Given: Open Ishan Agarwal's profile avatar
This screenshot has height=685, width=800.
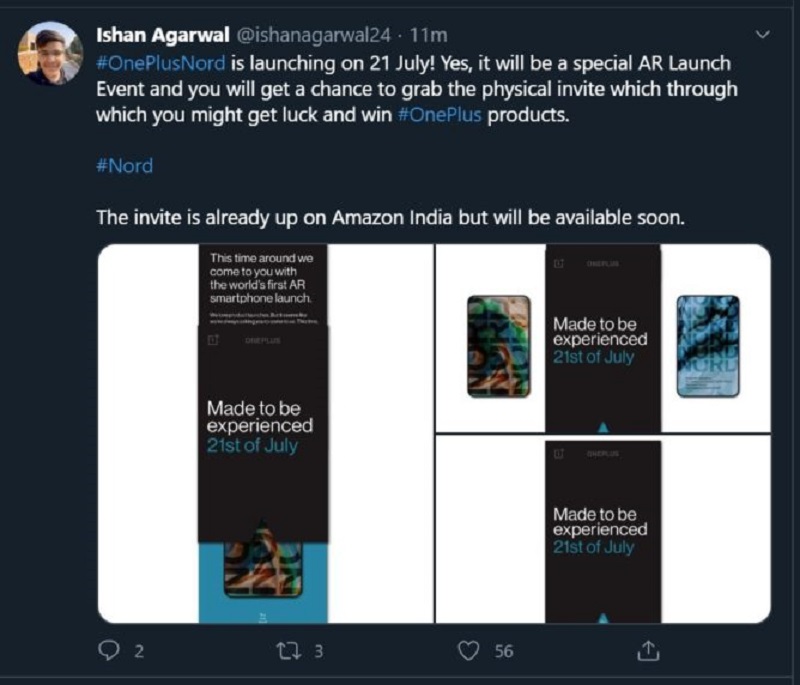Looking at the screenshot, I should pyautogui.click(x=50, y=52).
